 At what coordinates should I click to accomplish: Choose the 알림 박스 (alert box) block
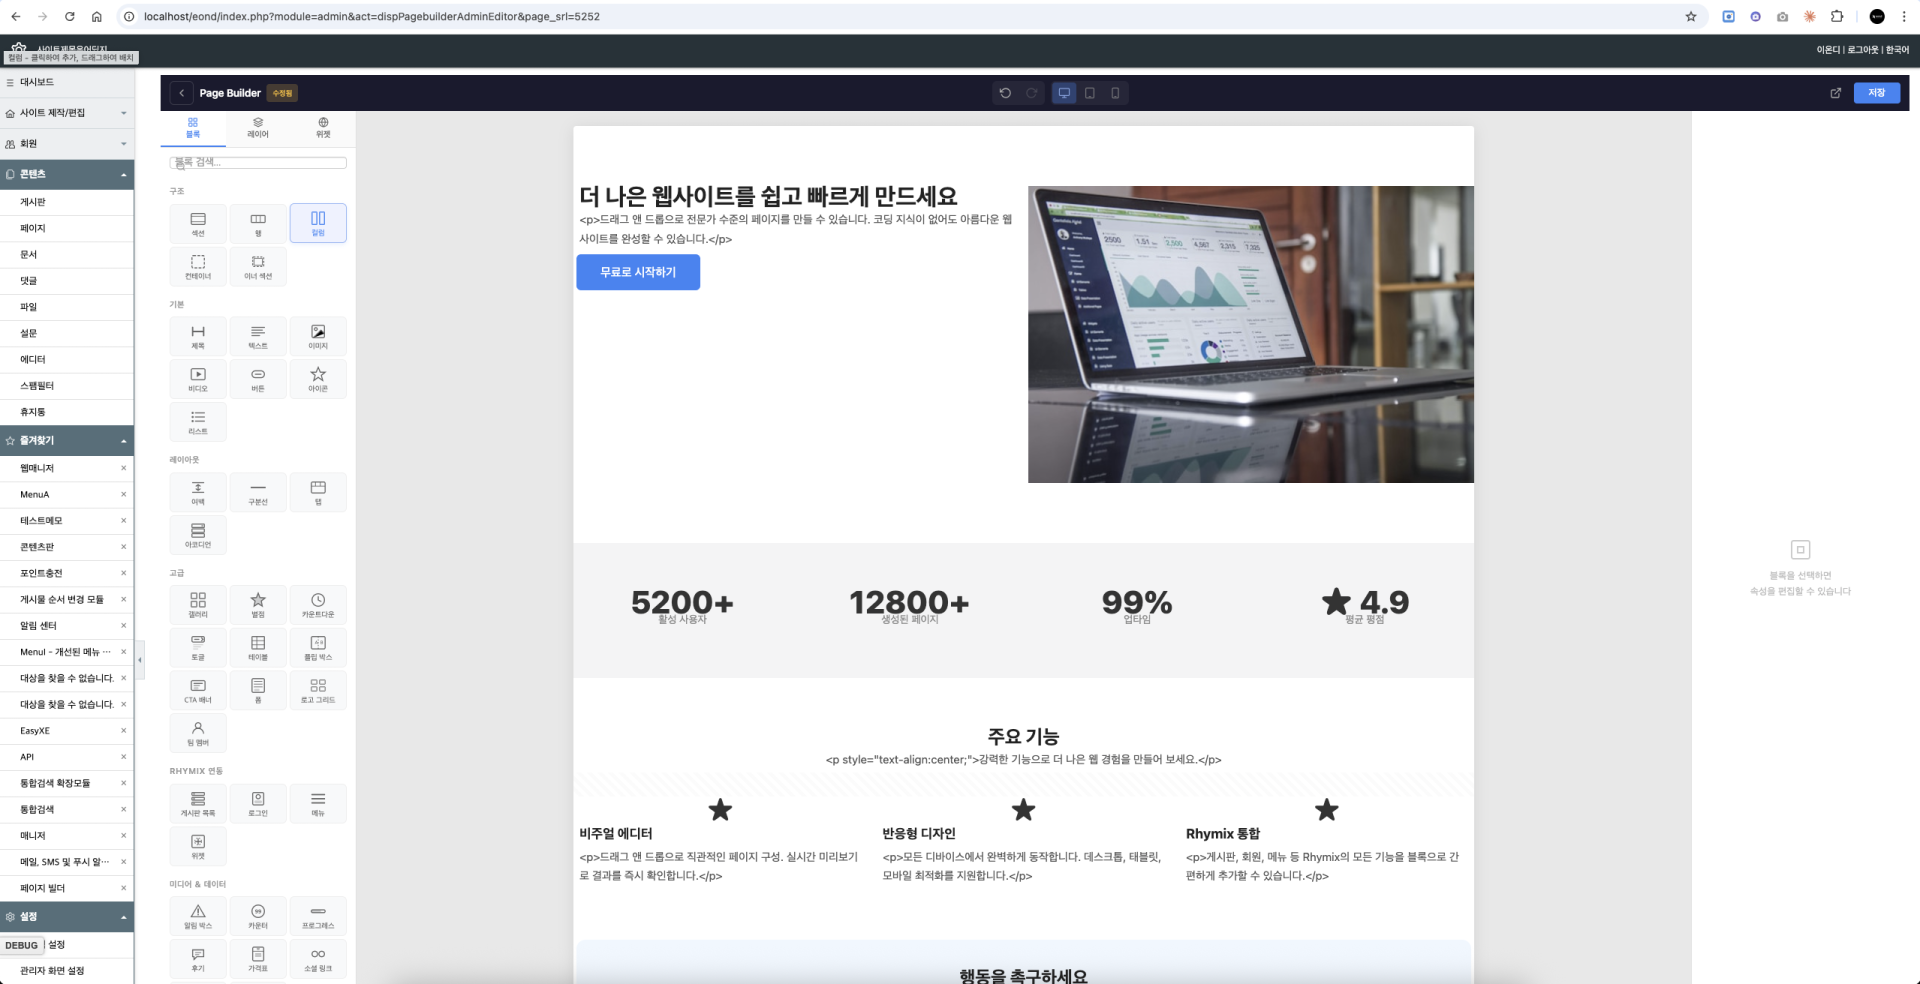[x=198, y=916]
